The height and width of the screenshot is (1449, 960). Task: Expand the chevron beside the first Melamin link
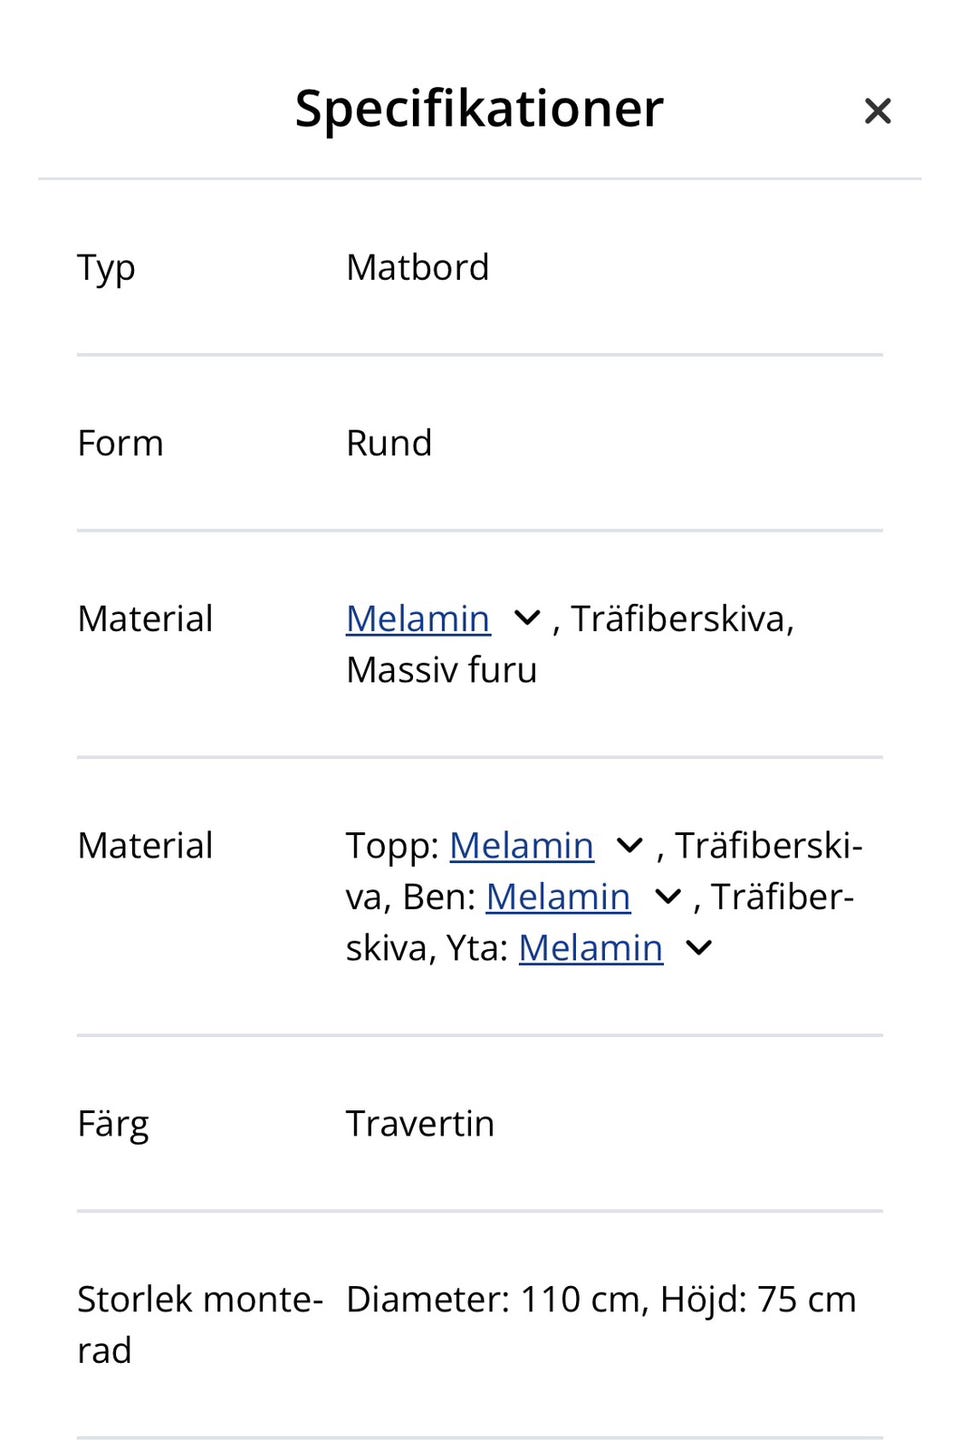tap(527, 619)
